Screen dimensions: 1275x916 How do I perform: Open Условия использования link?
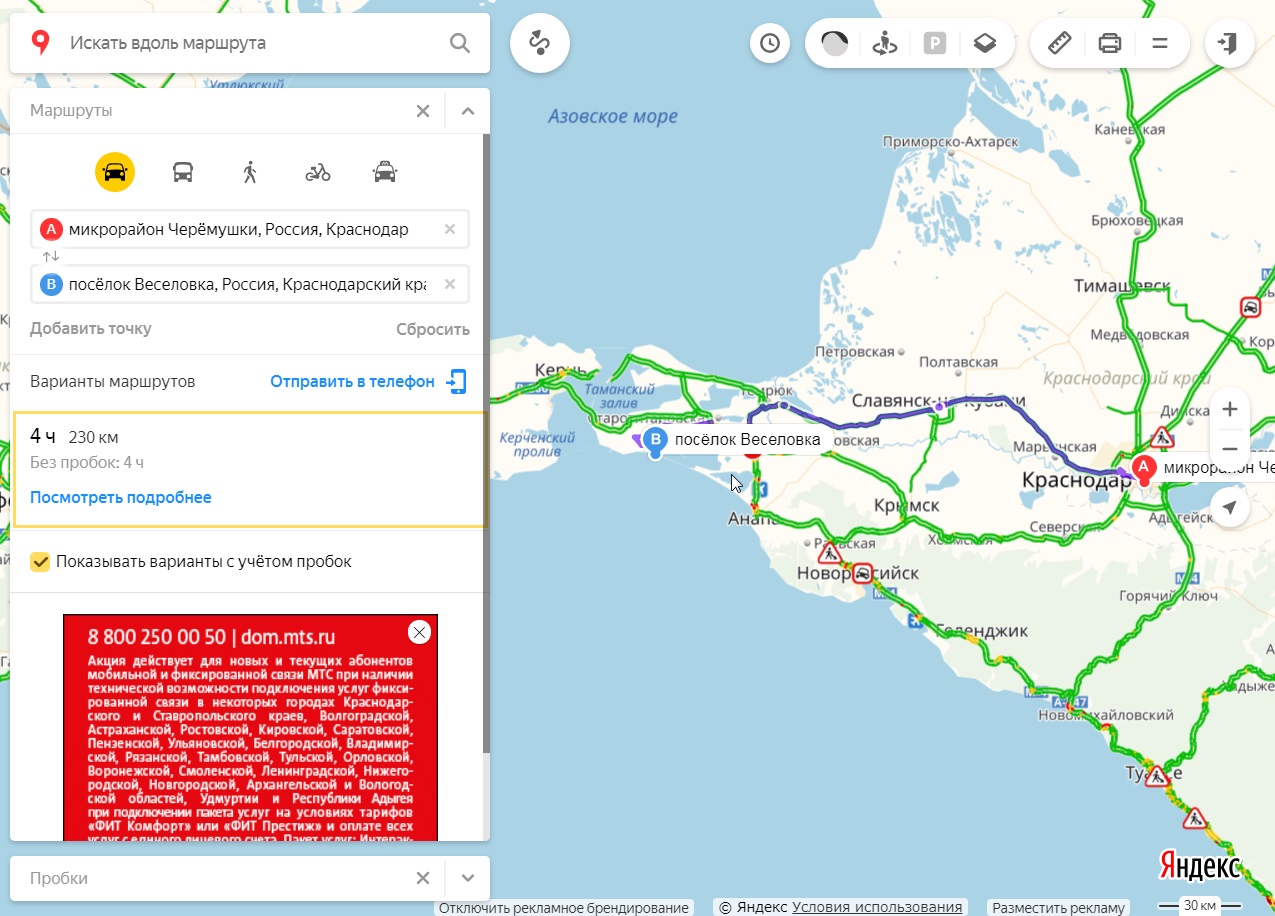(877, 907)
